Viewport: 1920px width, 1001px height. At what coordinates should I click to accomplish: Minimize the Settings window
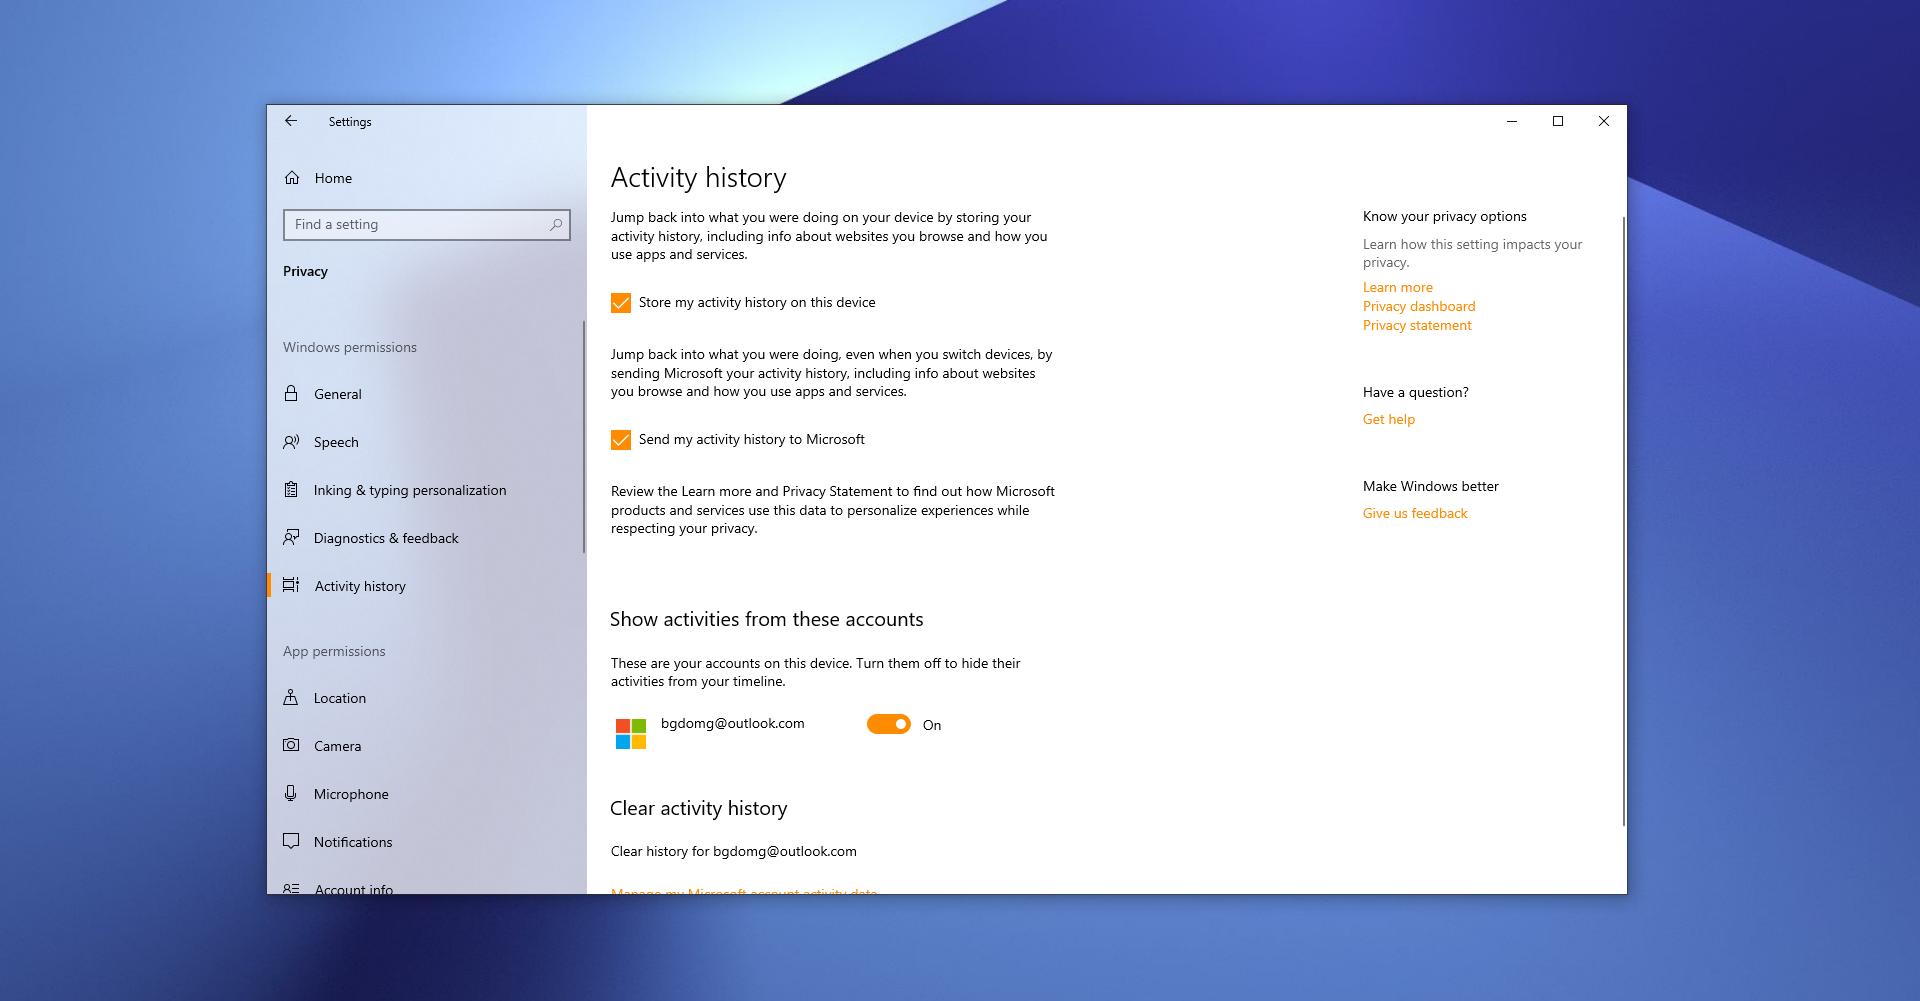click(1512, 121)
